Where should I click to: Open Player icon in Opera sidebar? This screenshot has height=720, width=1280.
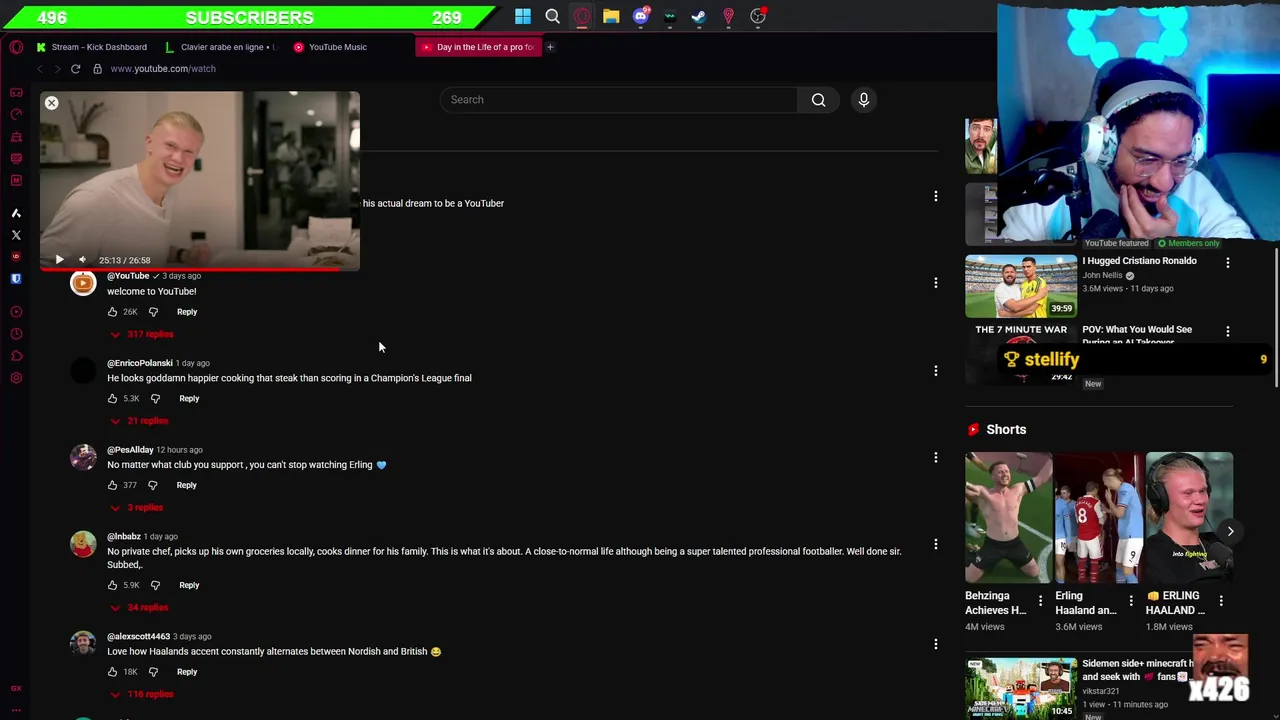pos(16,312)
